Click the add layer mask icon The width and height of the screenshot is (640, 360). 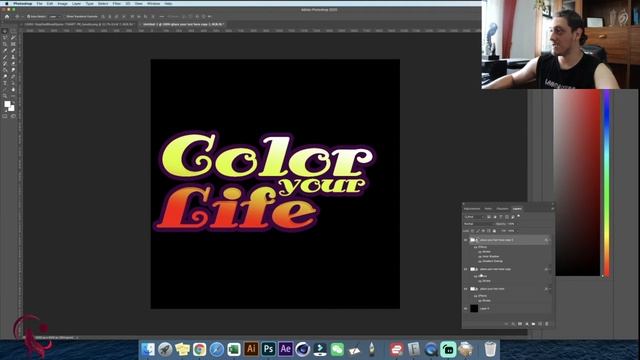(520, 324)
